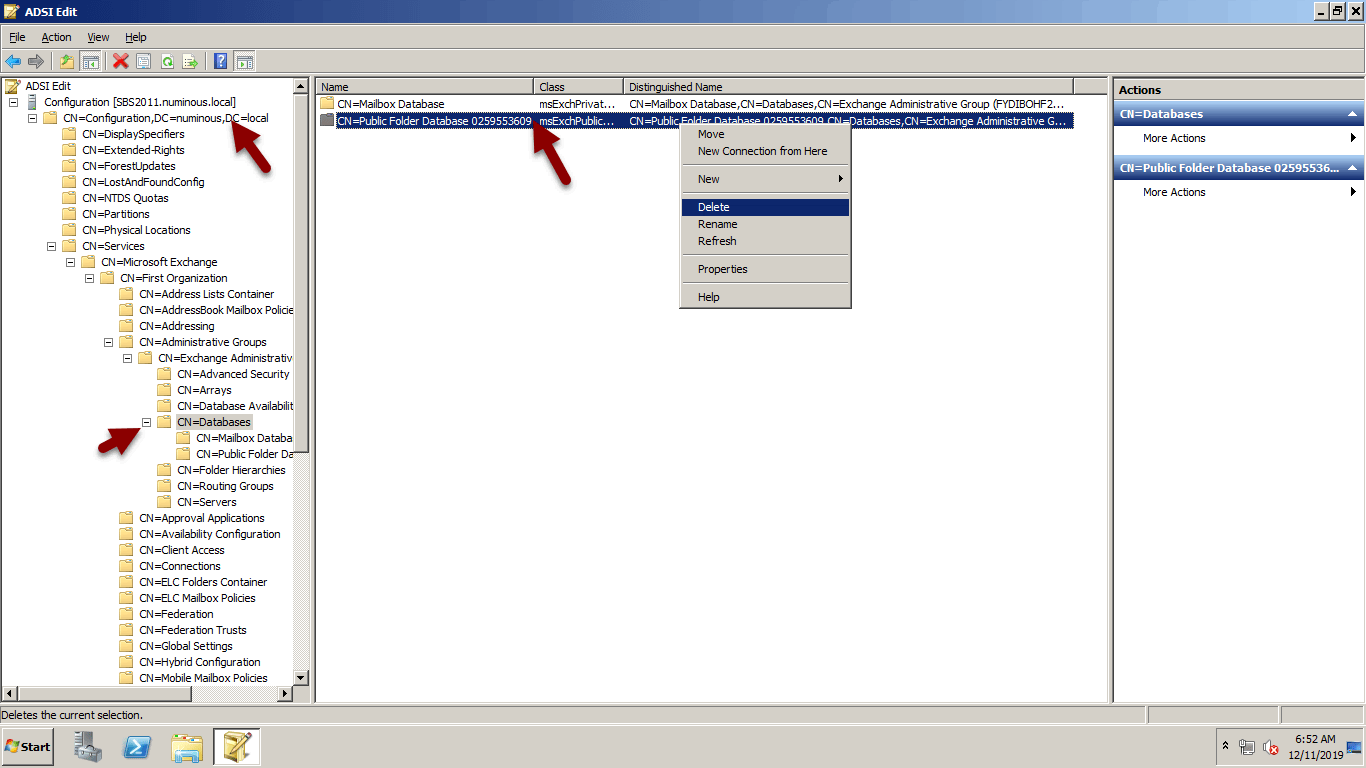Click the CN=Mailbox Database row folder icon
This screenshot has width=1366, height=768.
coord(326,104)
